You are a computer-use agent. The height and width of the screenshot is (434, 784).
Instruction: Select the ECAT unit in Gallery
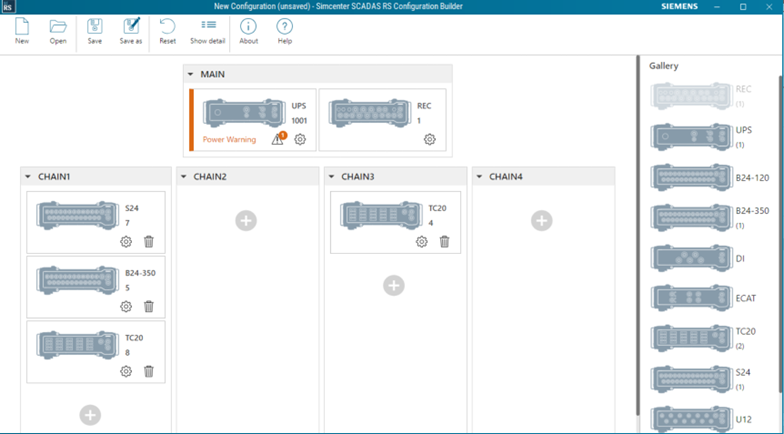690,297
